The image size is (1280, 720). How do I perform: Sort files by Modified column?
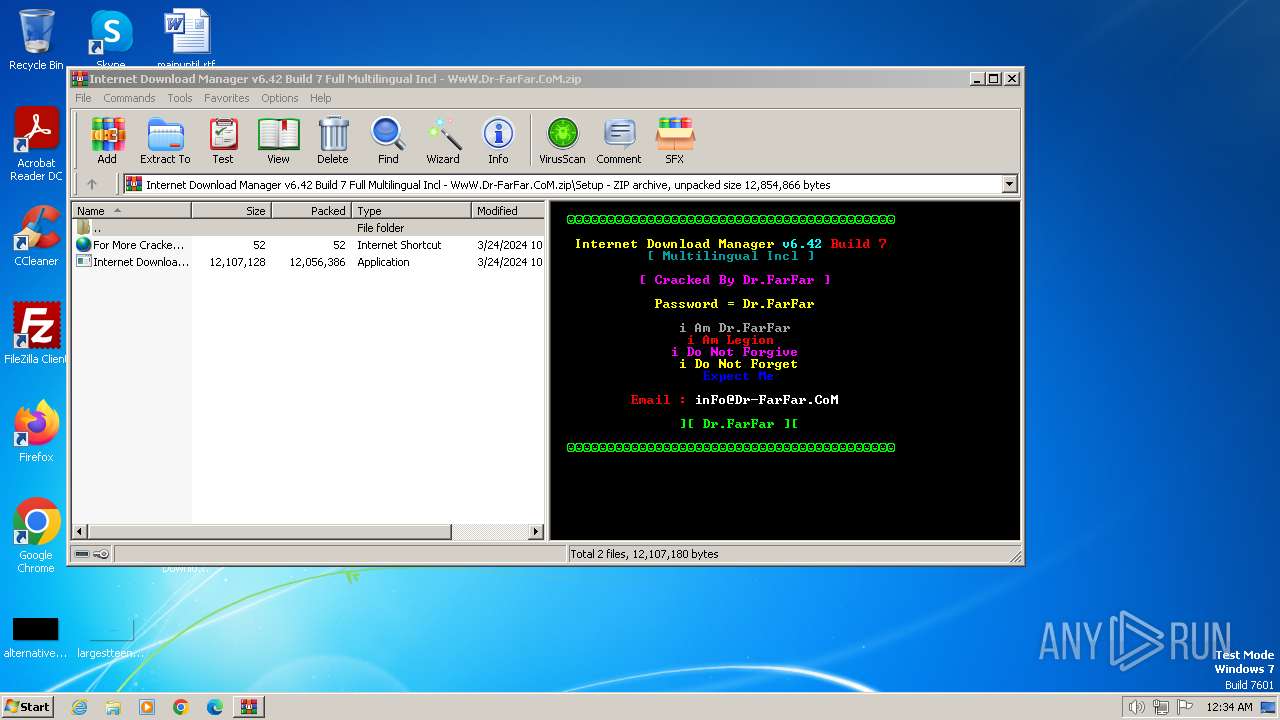click(508, 211)
